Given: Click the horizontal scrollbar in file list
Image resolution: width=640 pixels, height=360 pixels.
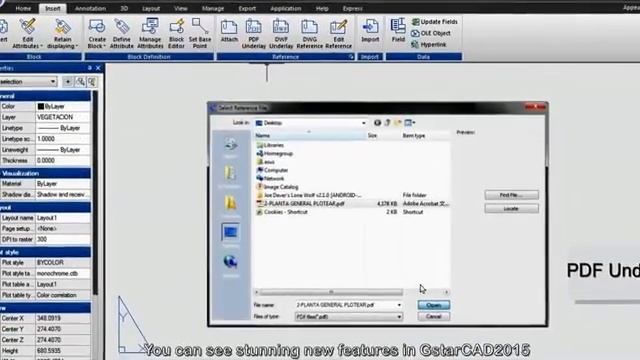Looking at the screenshot, I should [331, 292].
